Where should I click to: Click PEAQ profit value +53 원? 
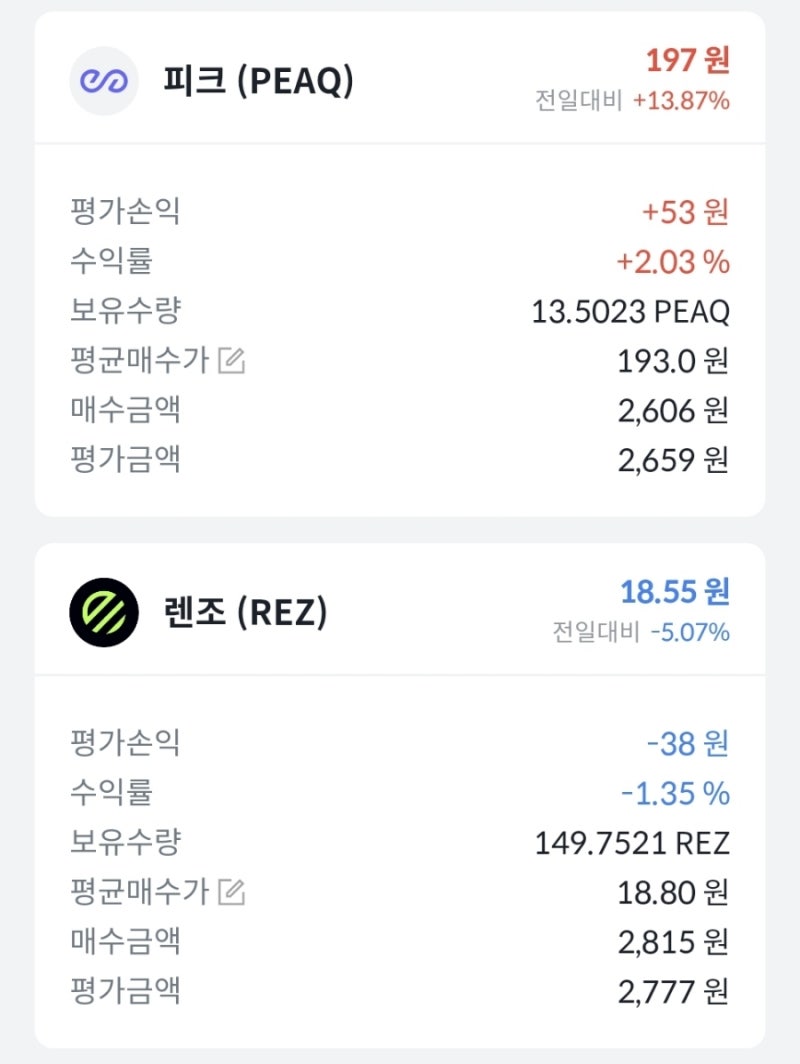(x=685, y=212)
